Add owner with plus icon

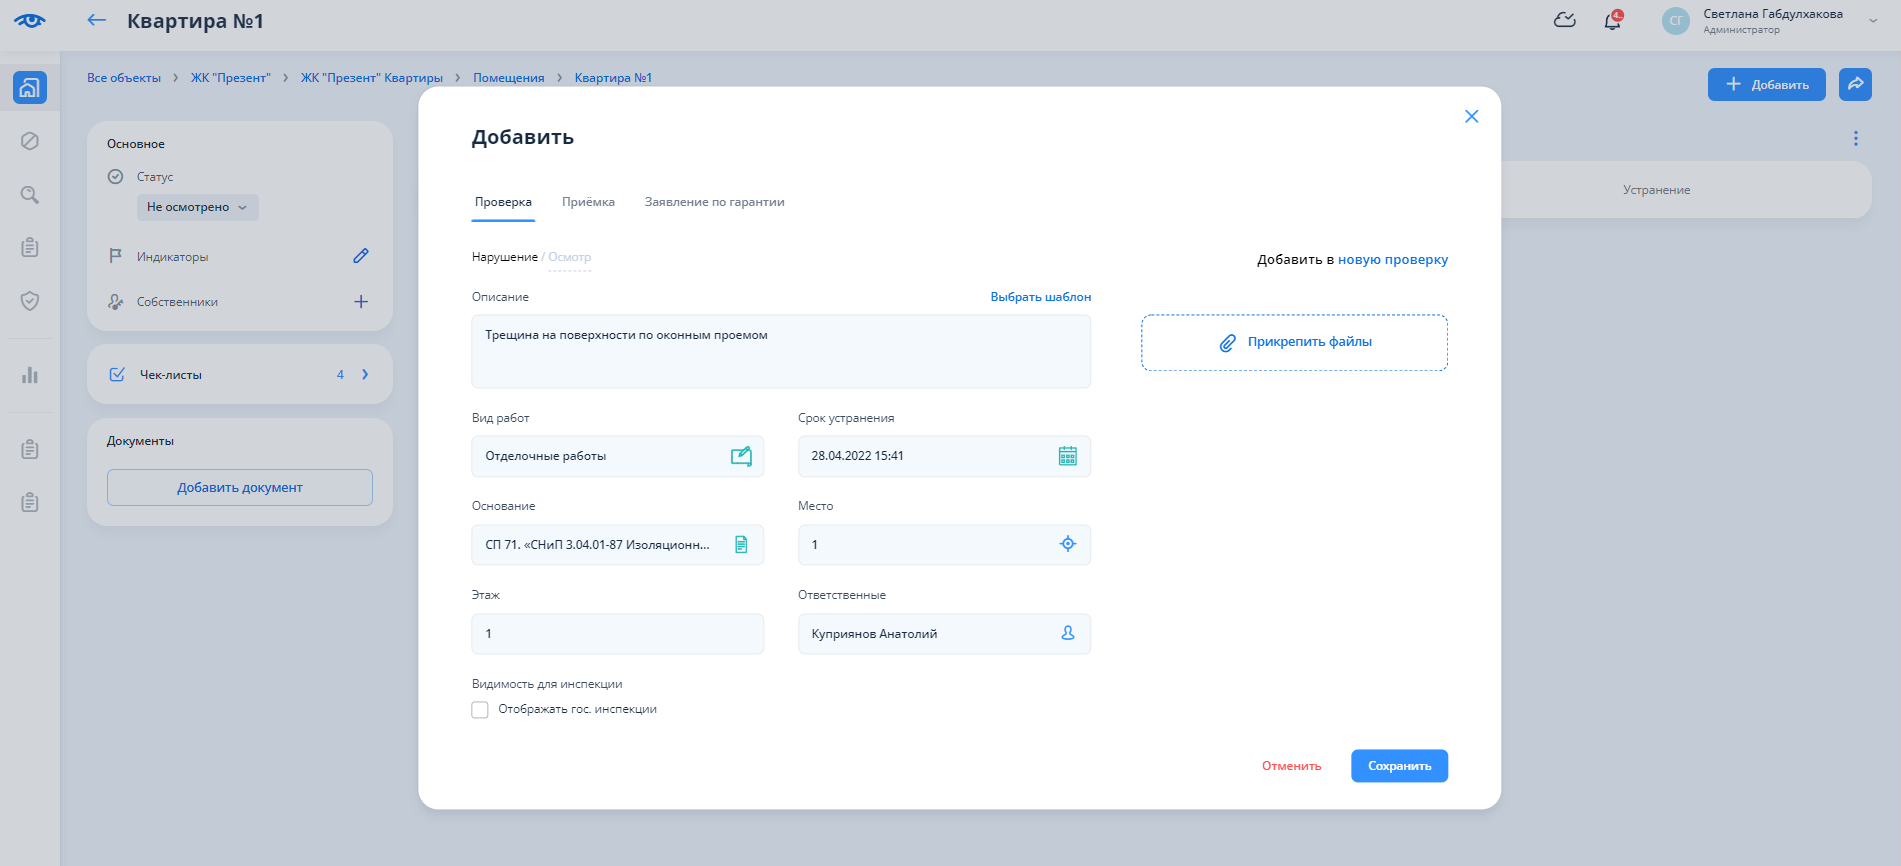point(361,302)
